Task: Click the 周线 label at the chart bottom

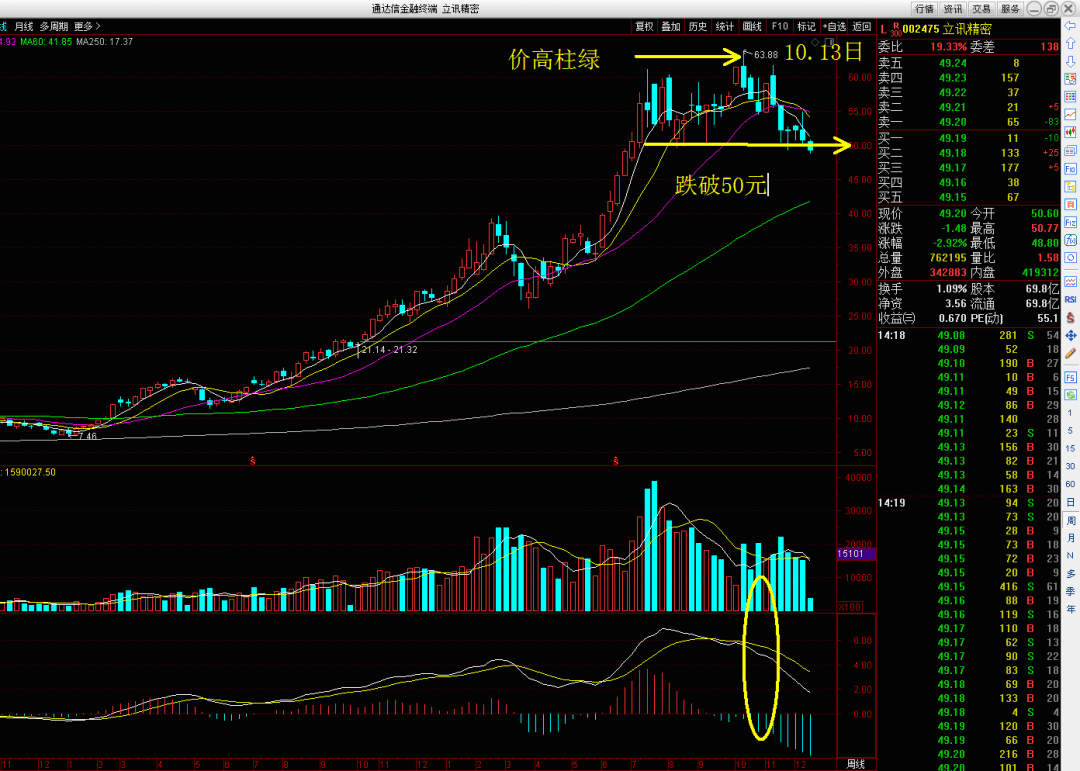Action: [x=855, y=763]
